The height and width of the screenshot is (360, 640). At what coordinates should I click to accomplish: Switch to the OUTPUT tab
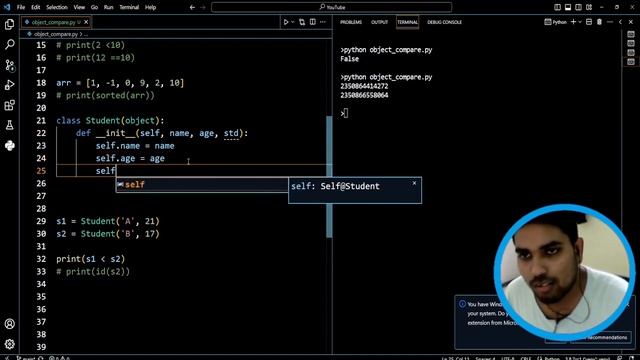point(379,22)
